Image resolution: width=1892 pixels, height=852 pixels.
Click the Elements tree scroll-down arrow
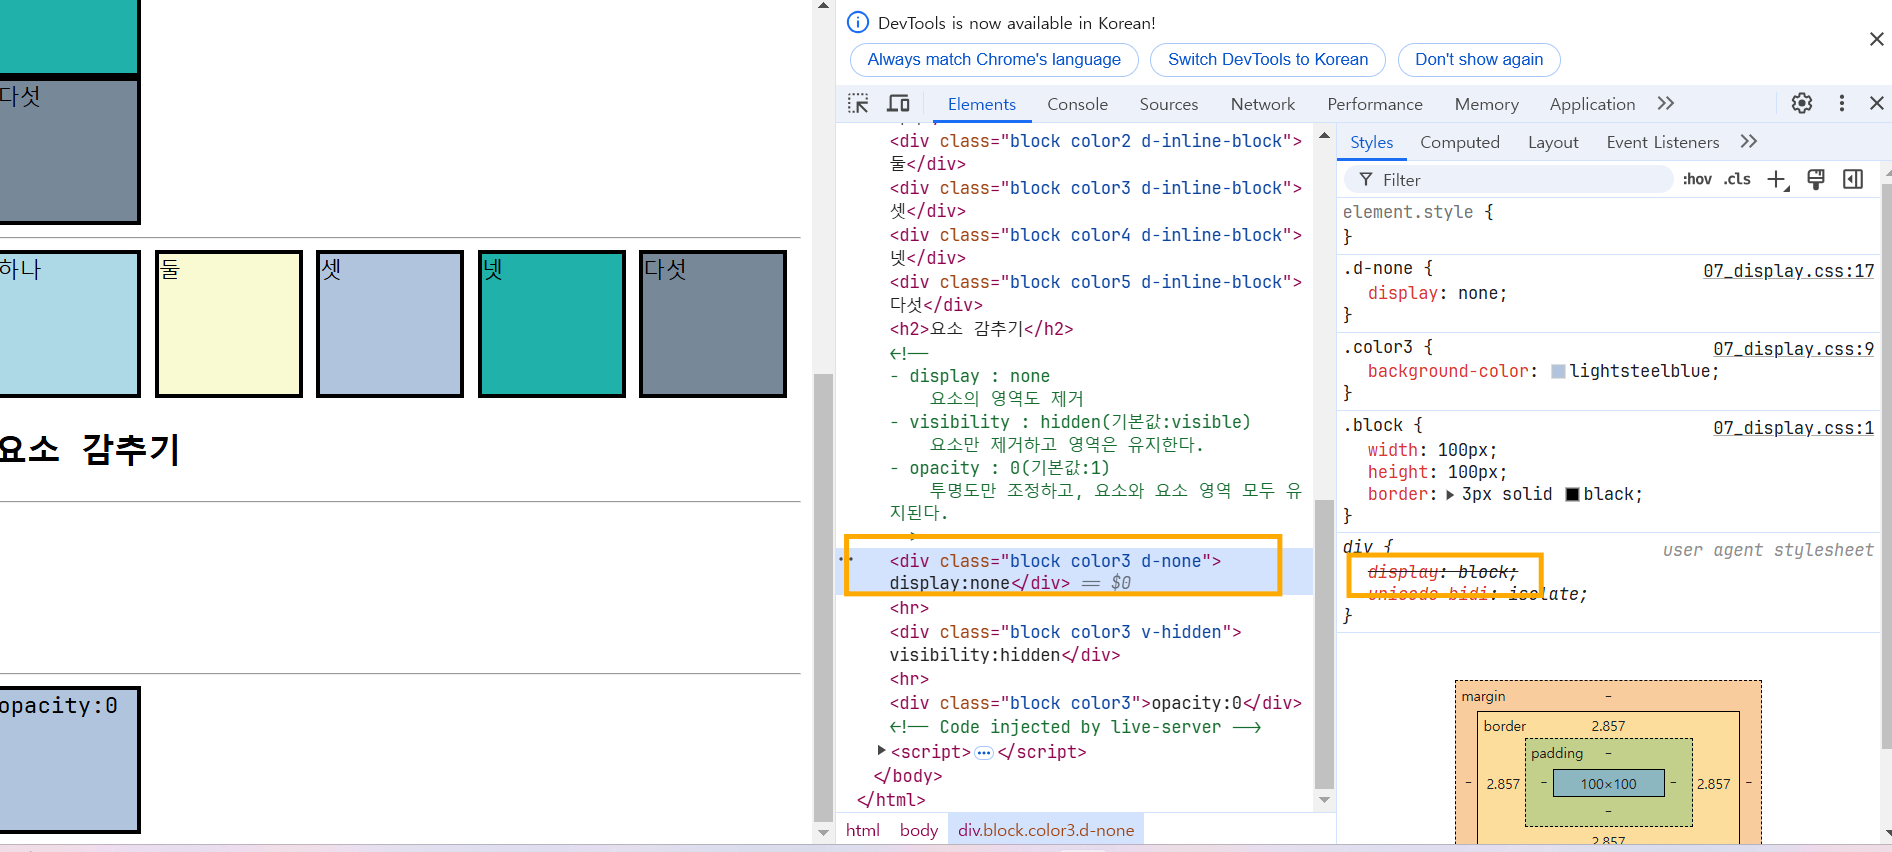click(x=1324, y=800)
